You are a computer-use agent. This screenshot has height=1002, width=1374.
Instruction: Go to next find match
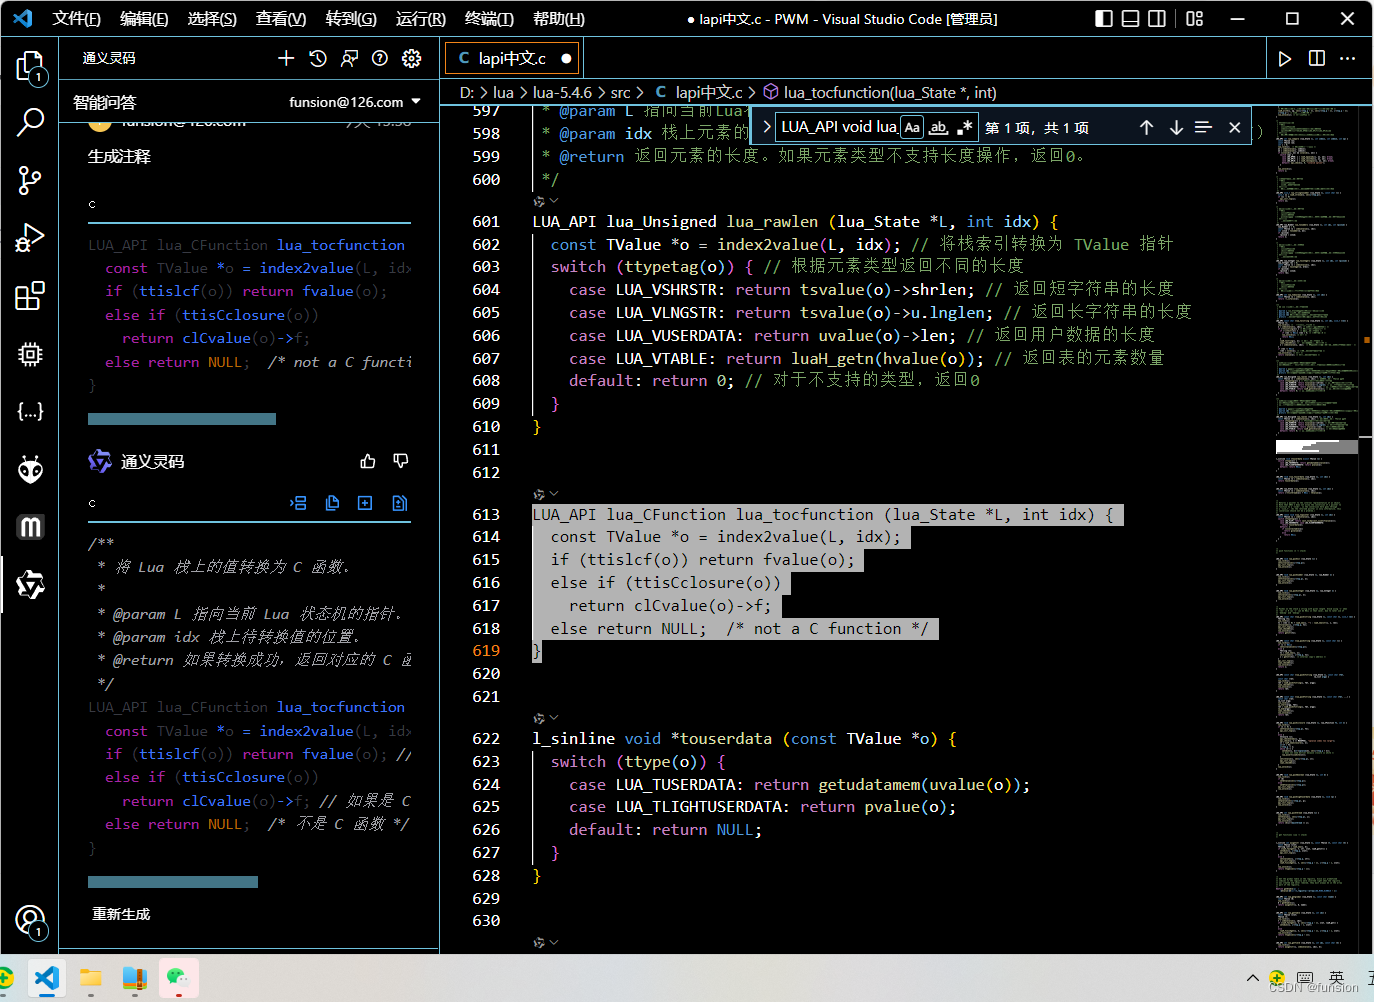[x=1176, y=127]
